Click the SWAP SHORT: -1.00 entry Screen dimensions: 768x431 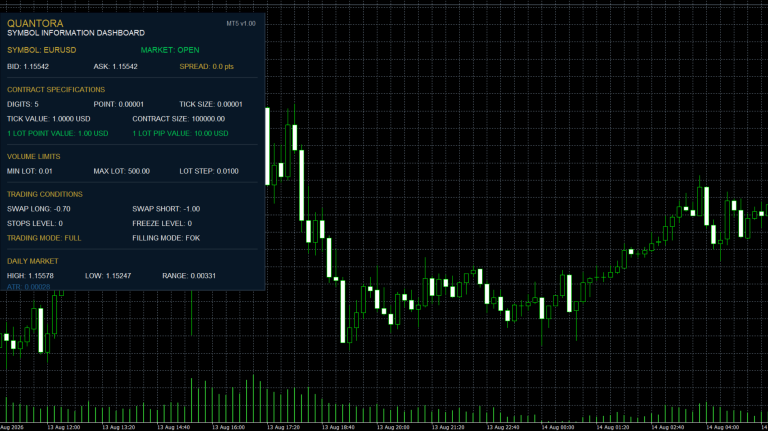point(166,209)
